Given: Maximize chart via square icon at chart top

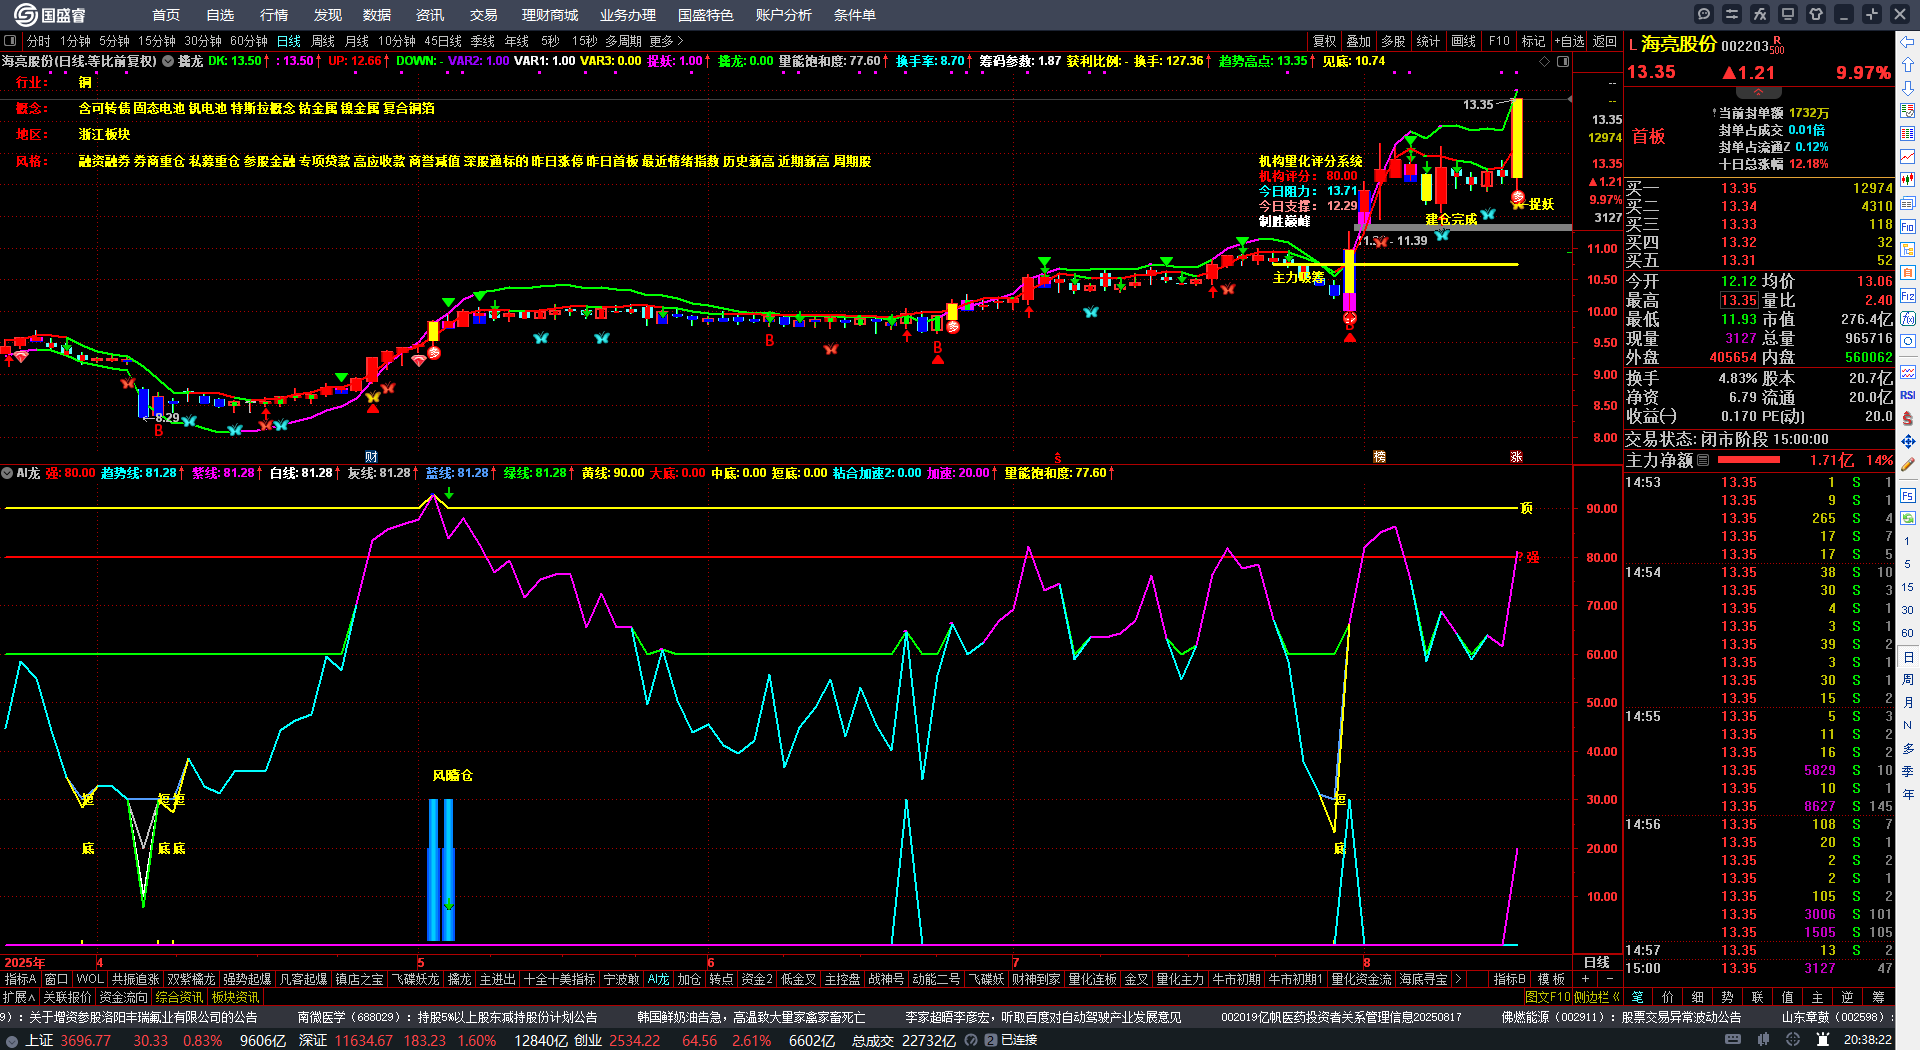Looking at the screenshot, I should point(1563,61).
